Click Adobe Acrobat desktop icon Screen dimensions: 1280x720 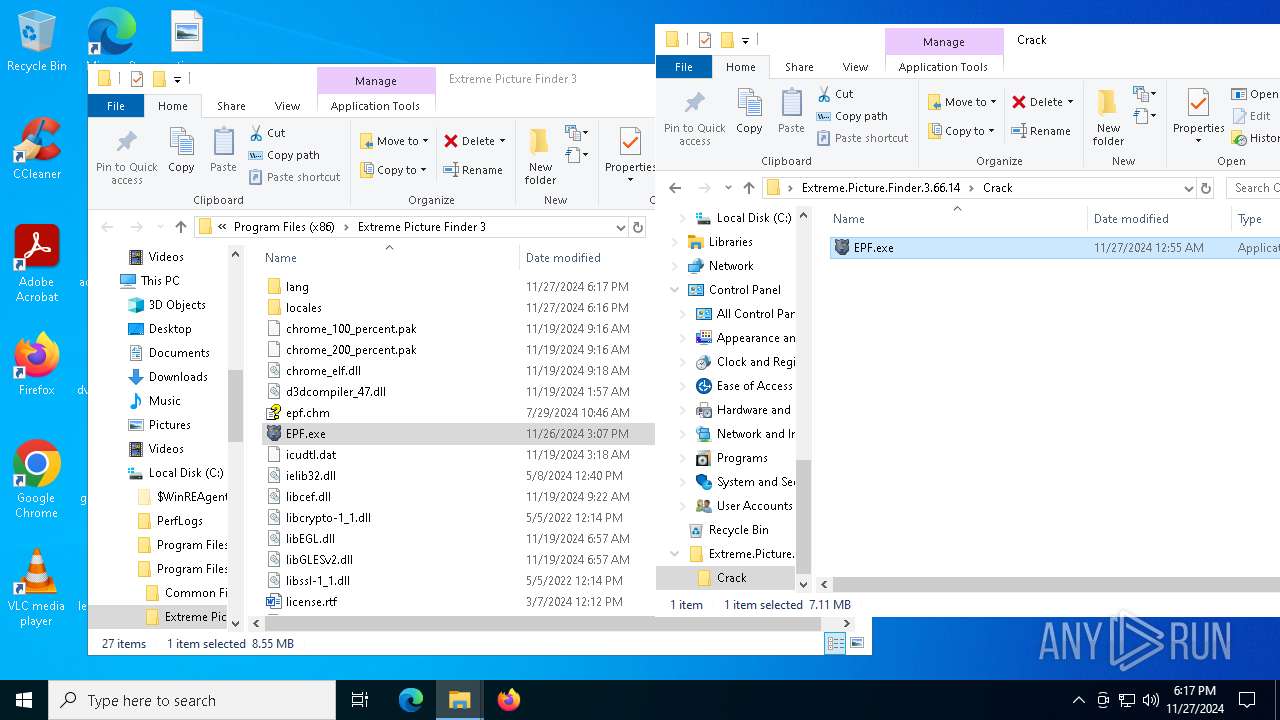click(x=36, y=263)
